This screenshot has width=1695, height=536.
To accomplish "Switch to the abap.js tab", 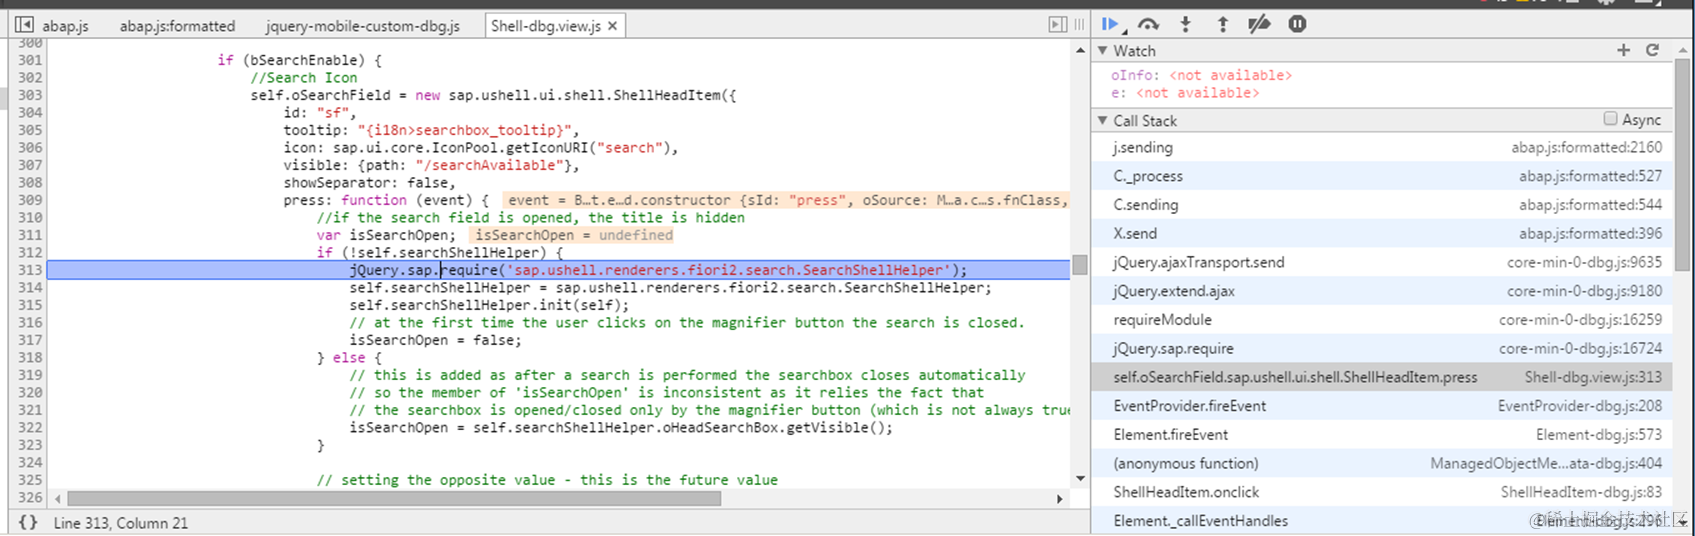I will tap(65, 26).
